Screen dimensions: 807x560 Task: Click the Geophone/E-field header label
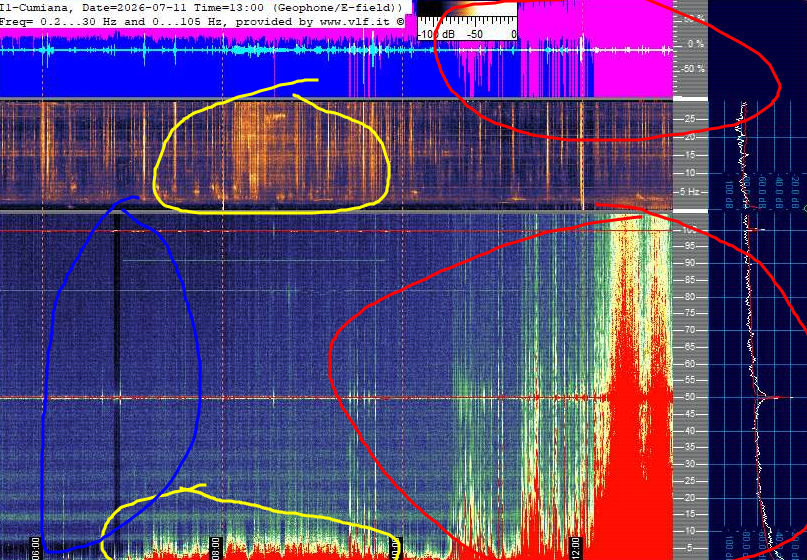[339, 8]
